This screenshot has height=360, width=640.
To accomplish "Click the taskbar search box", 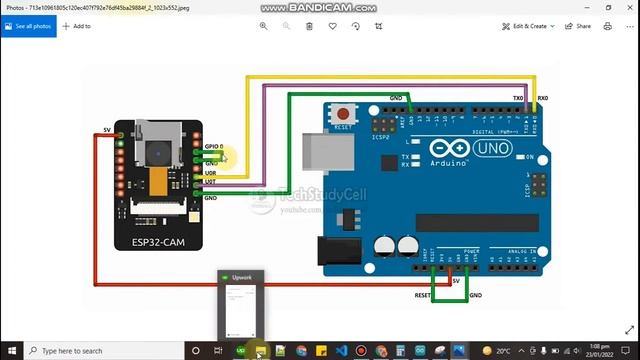I will tap(104, 351).
